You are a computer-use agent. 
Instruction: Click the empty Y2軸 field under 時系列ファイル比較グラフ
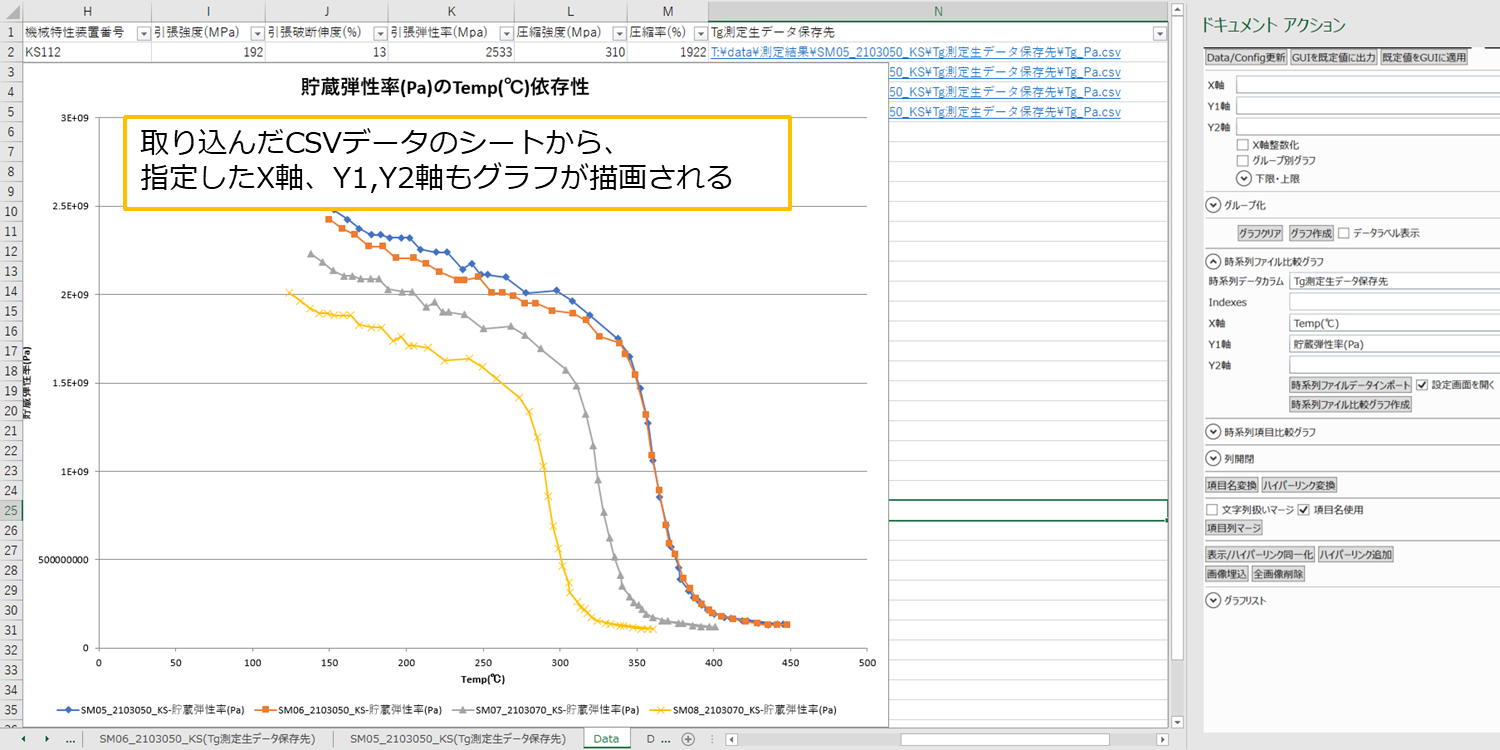1394,365
